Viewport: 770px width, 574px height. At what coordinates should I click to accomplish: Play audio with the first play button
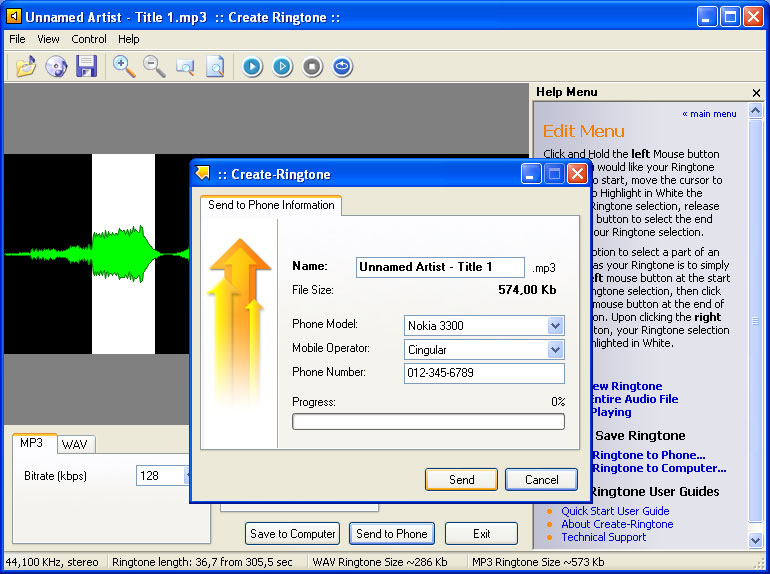252,67
